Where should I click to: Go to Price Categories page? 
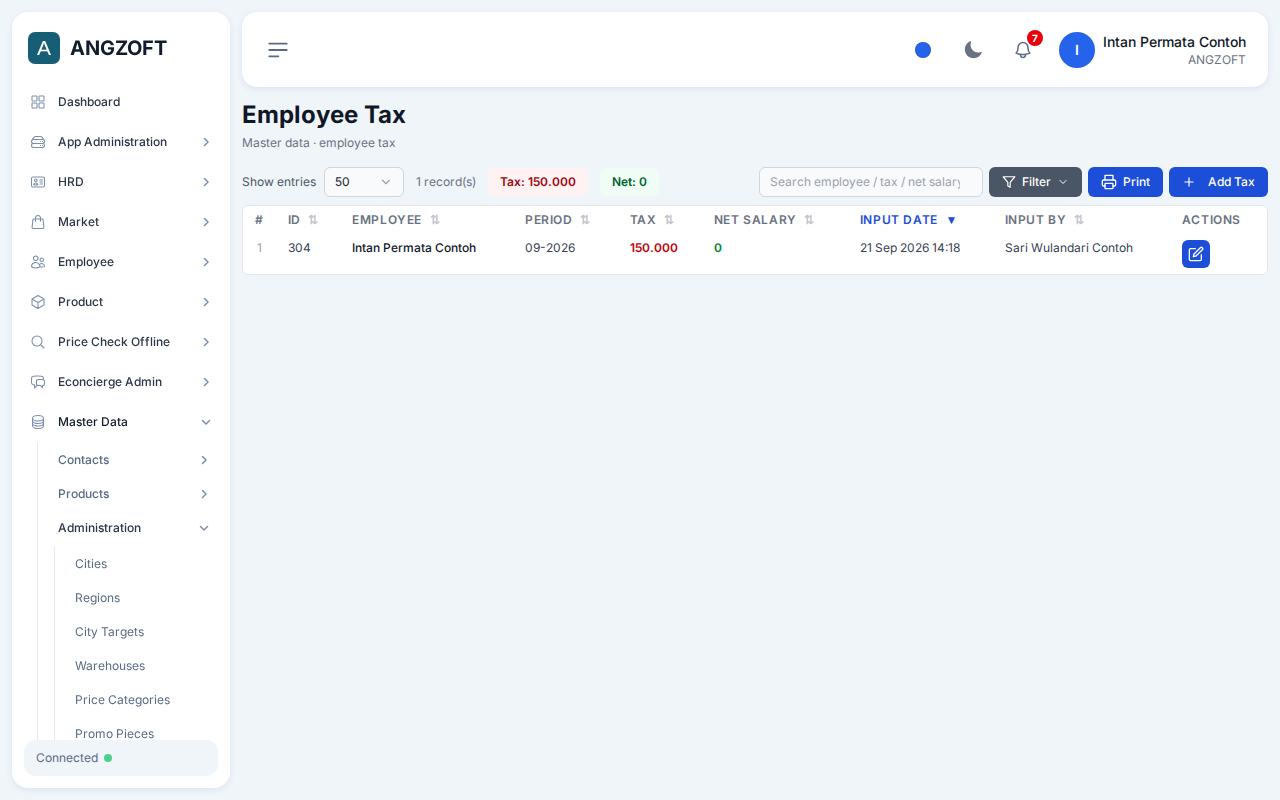pos(122,700)
